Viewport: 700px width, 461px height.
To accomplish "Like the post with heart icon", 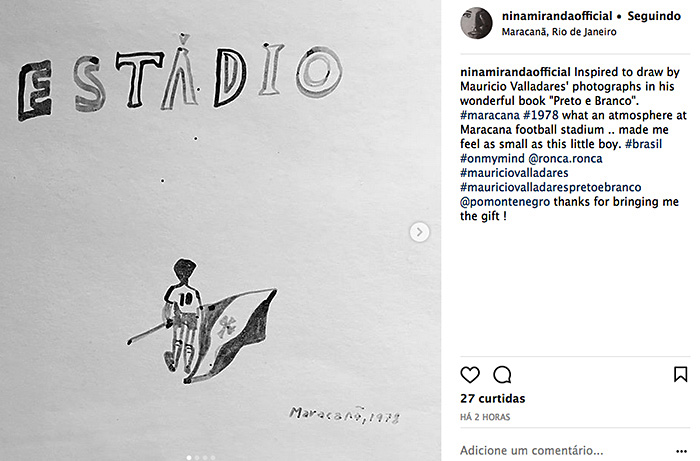I will click(x=470, y=375).
